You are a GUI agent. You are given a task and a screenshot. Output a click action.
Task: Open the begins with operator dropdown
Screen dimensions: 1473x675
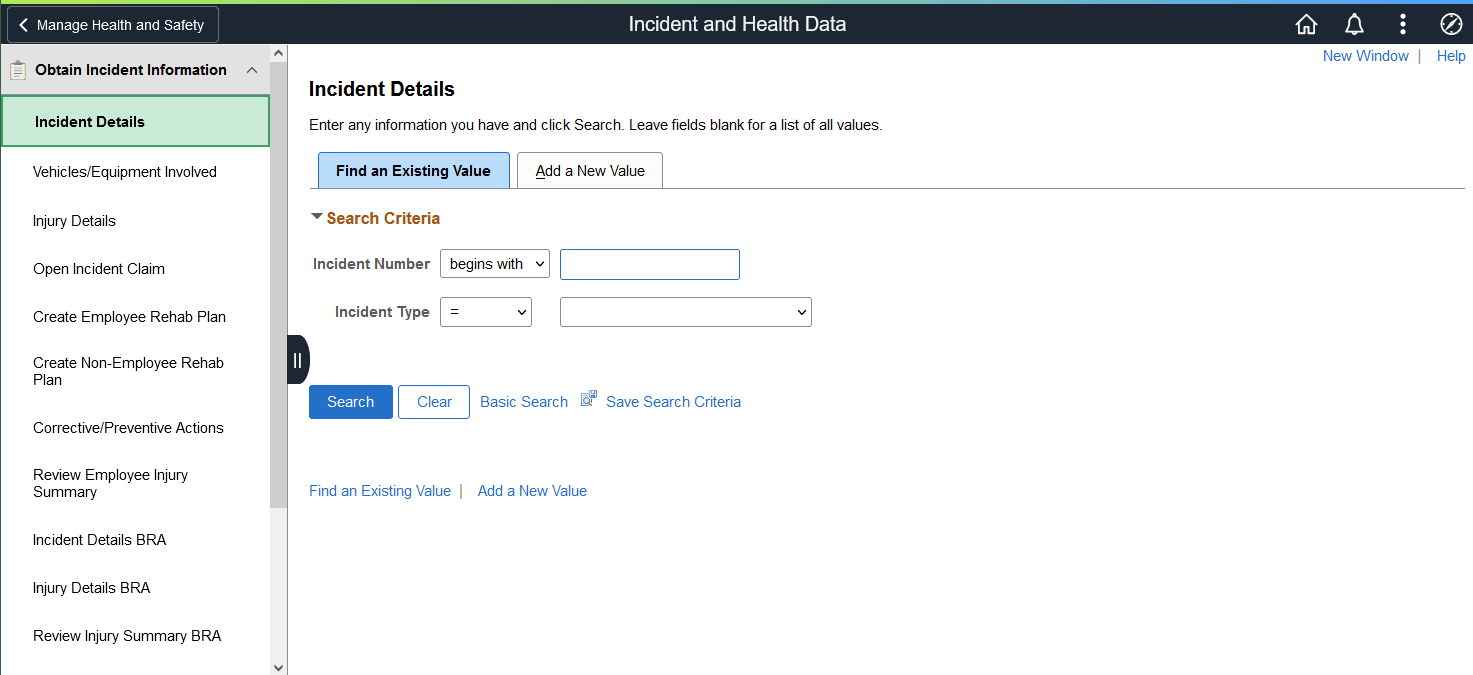[494, 264]
